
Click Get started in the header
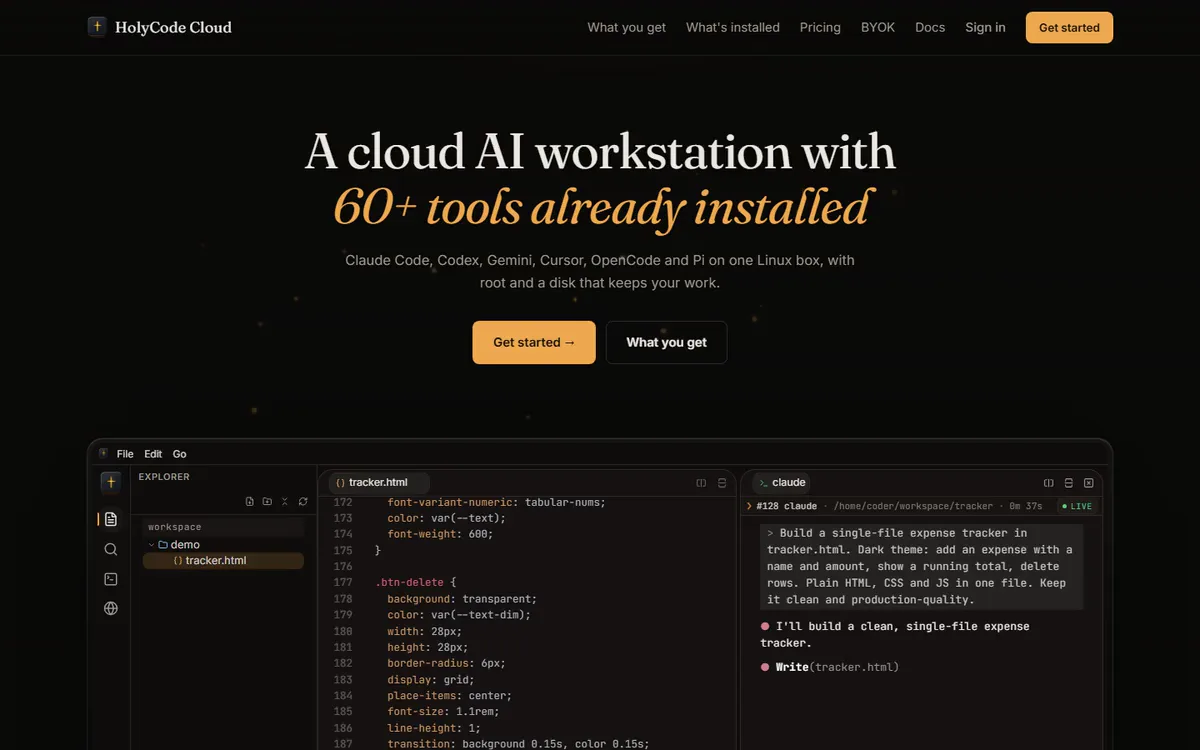tap(1069, 28)
